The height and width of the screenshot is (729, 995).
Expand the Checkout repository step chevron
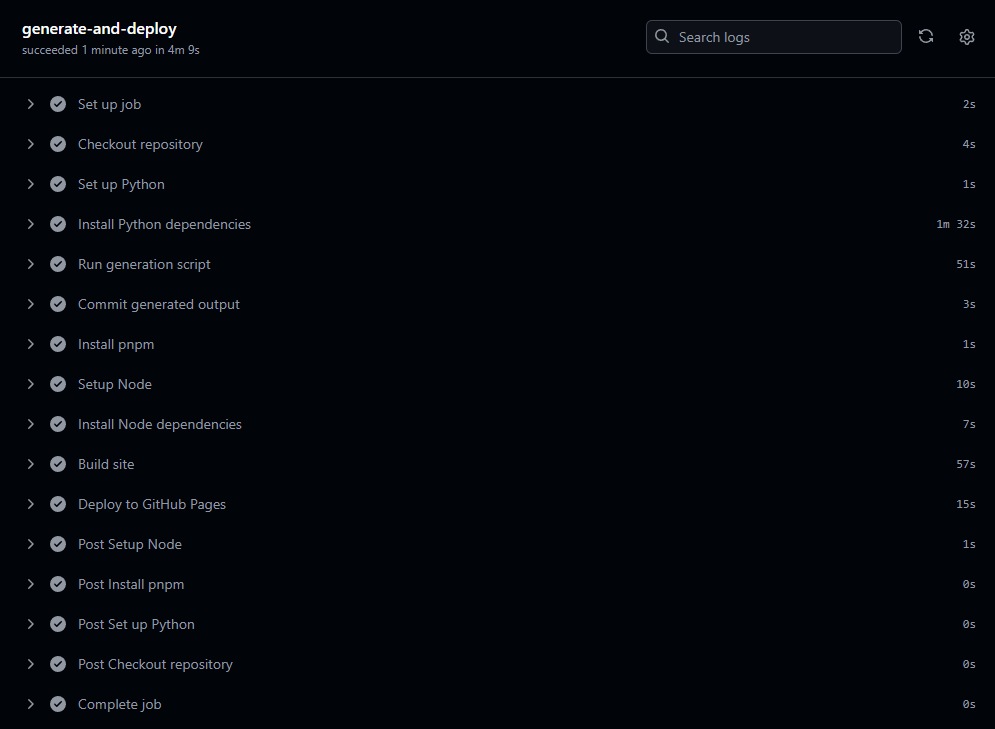click(x=30, y=144)
